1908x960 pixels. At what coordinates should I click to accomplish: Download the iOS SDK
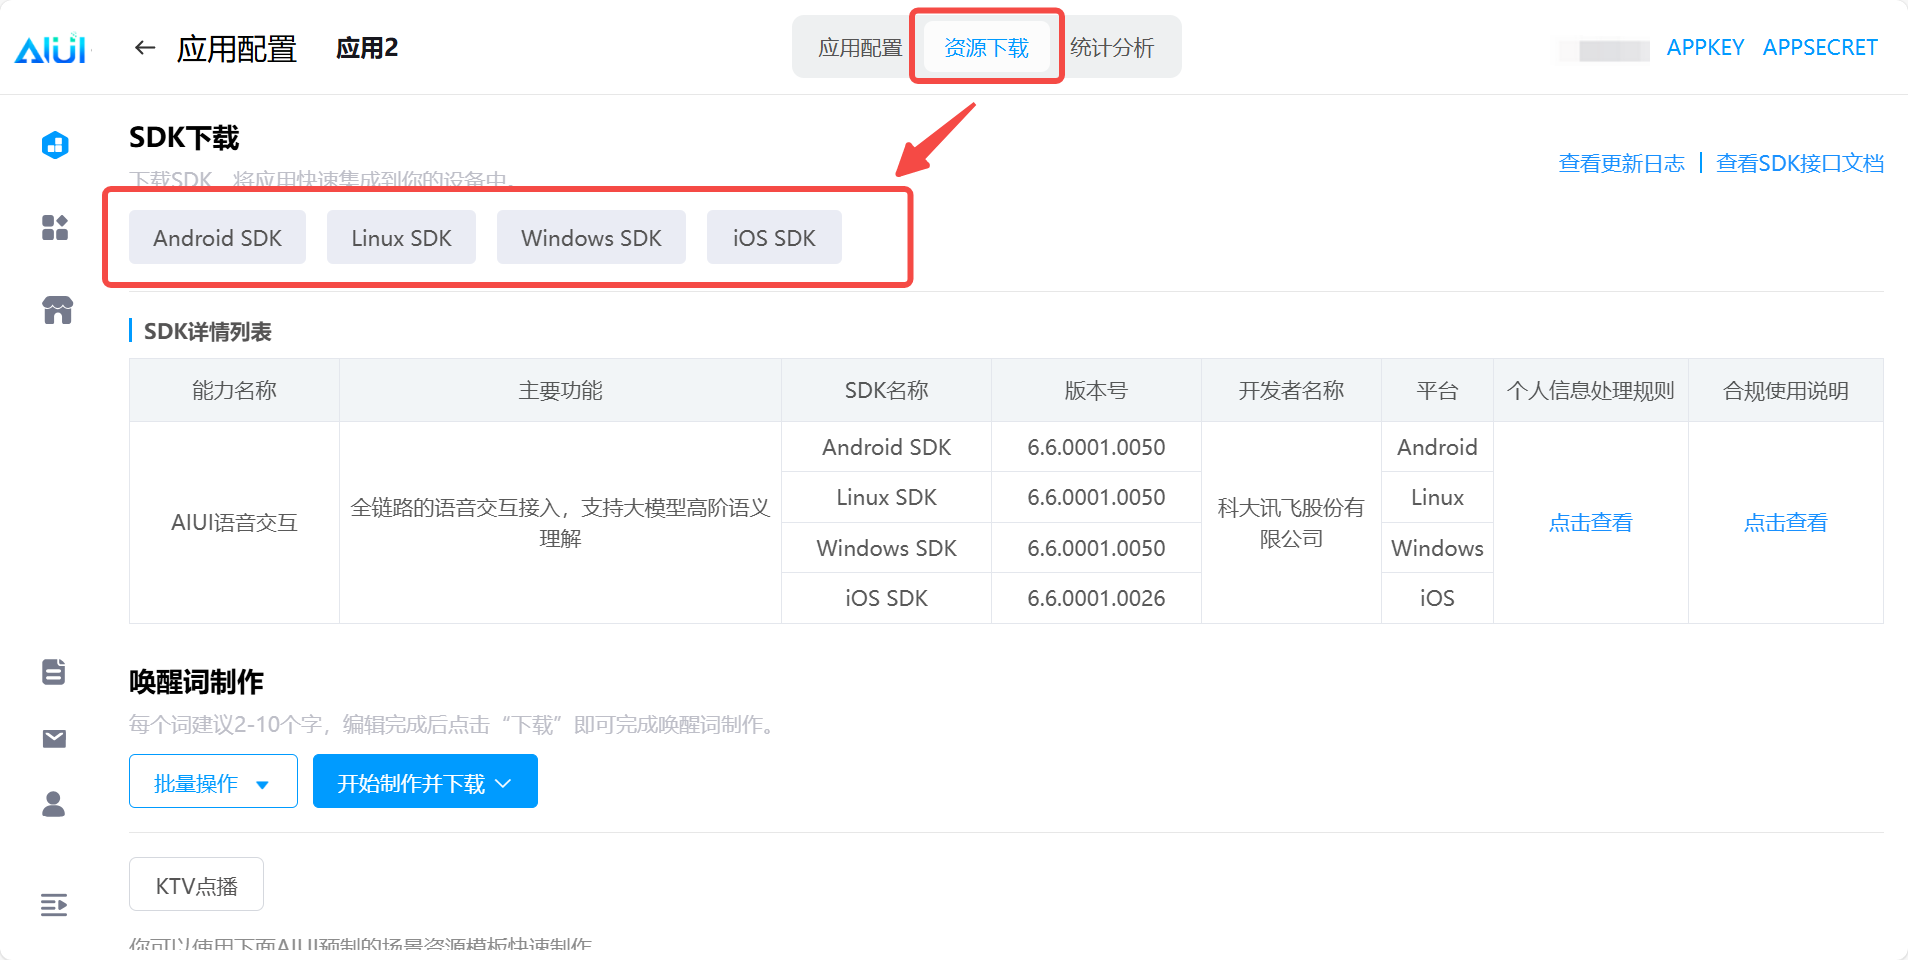point(774,238)
